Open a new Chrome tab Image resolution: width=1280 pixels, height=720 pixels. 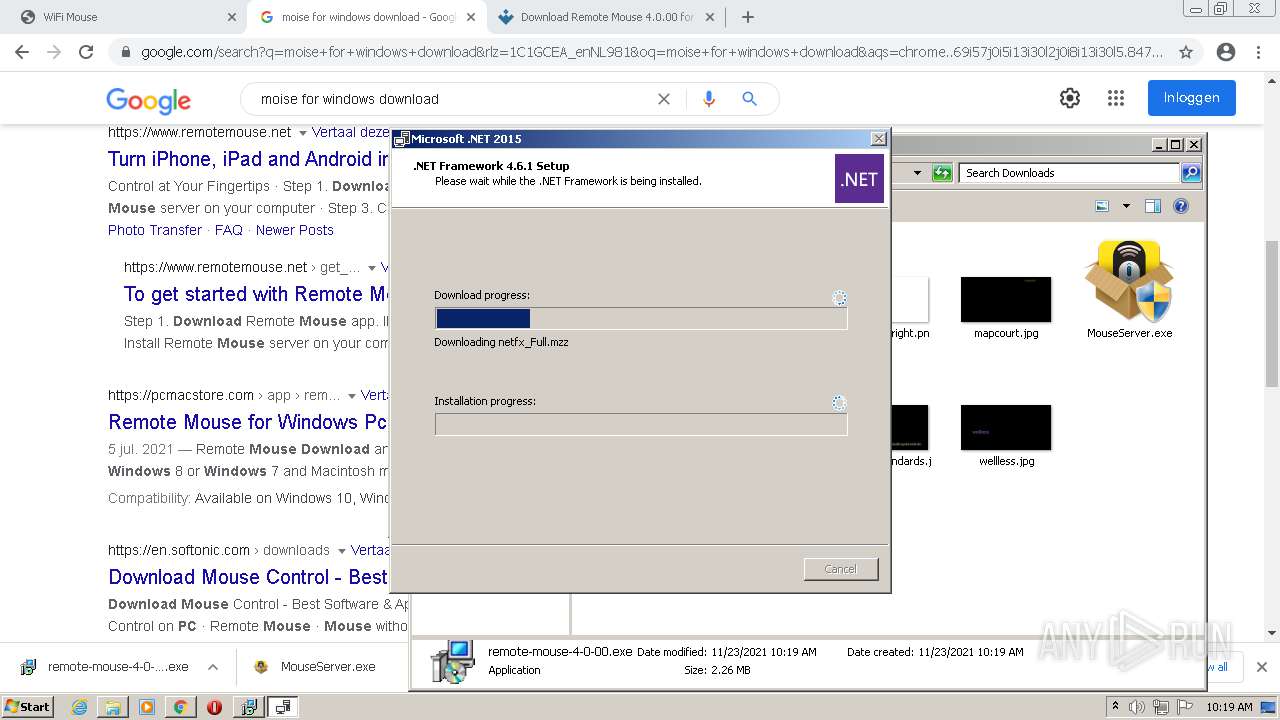[x=747, y=17]
